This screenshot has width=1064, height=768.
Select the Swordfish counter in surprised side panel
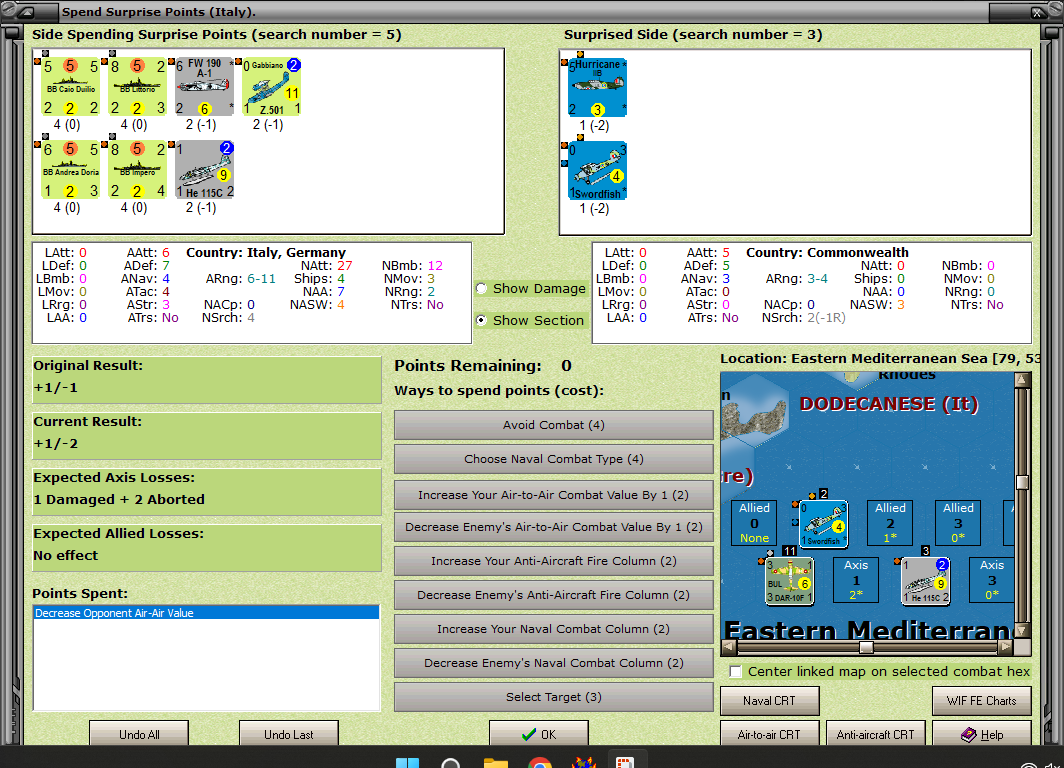click(x=597, y=171)
